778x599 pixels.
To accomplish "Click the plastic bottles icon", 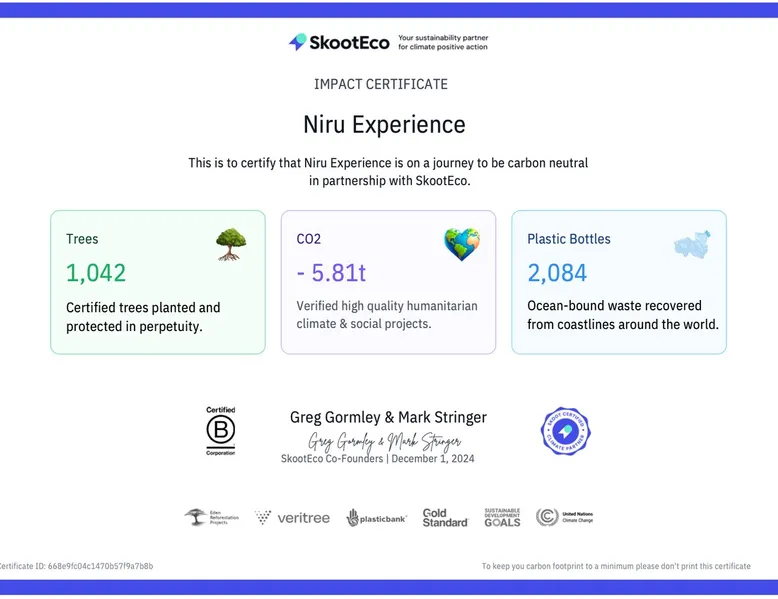I will point(692,244).
